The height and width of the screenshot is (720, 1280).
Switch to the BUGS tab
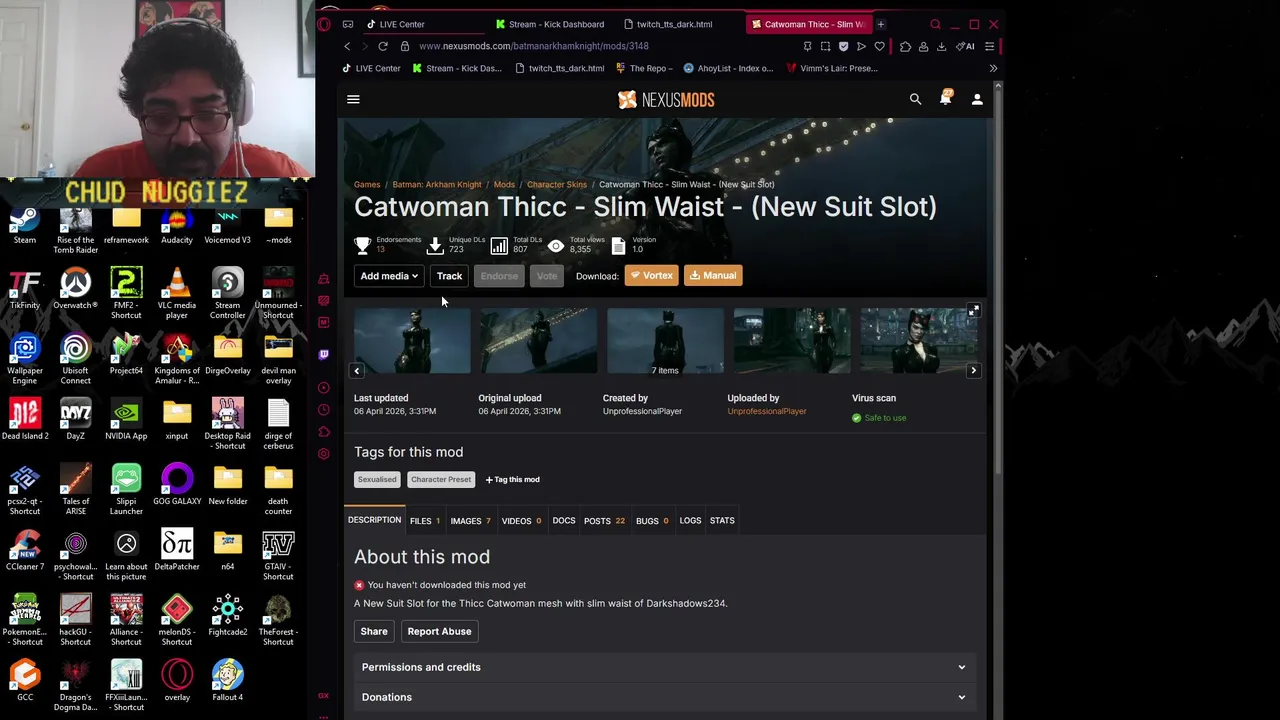[x=652, y=521]
